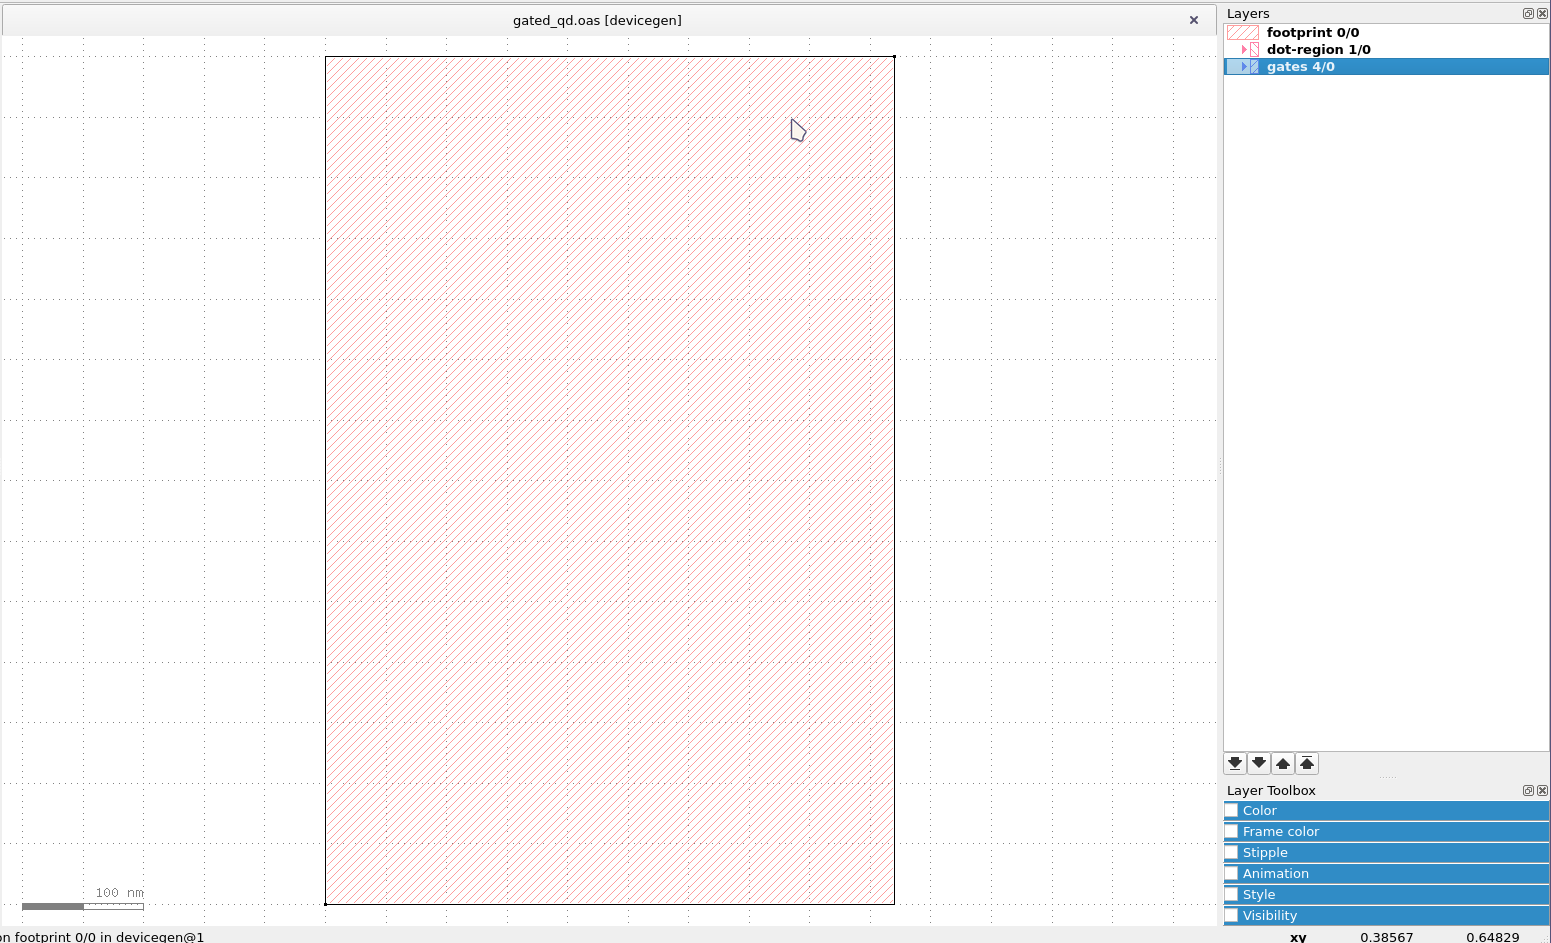The image size is (1551, 943).
Task: Click the dot-region layer pattern swatch
Action: 1254,49
